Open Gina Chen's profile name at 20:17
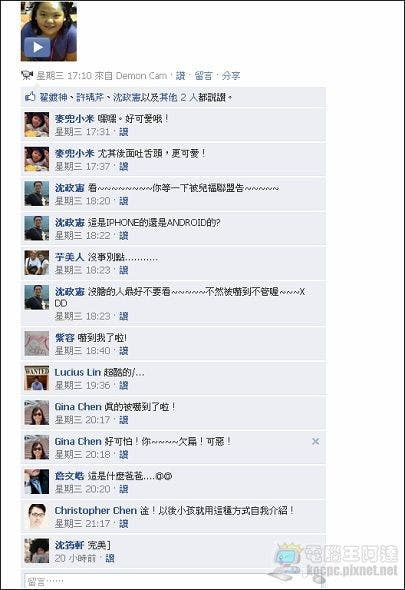405x590 pixels. point(78,407)
